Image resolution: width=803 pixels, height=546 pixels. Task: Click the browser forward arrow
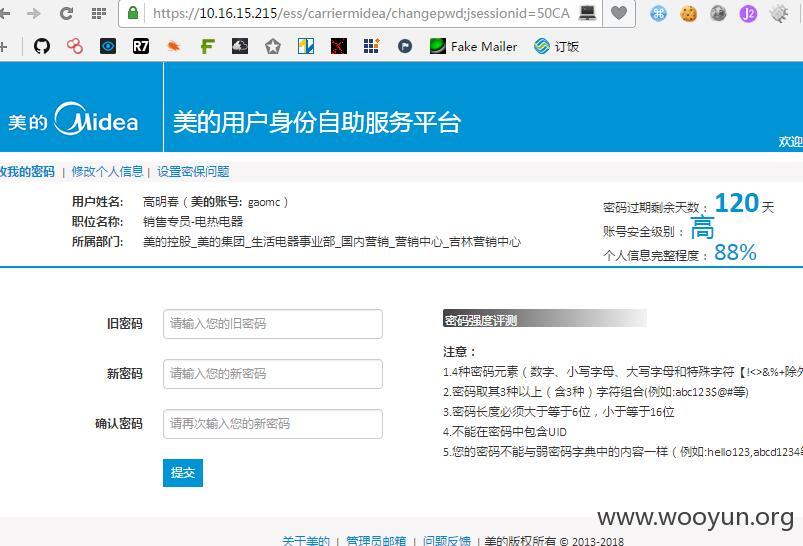tap(34, 13)
